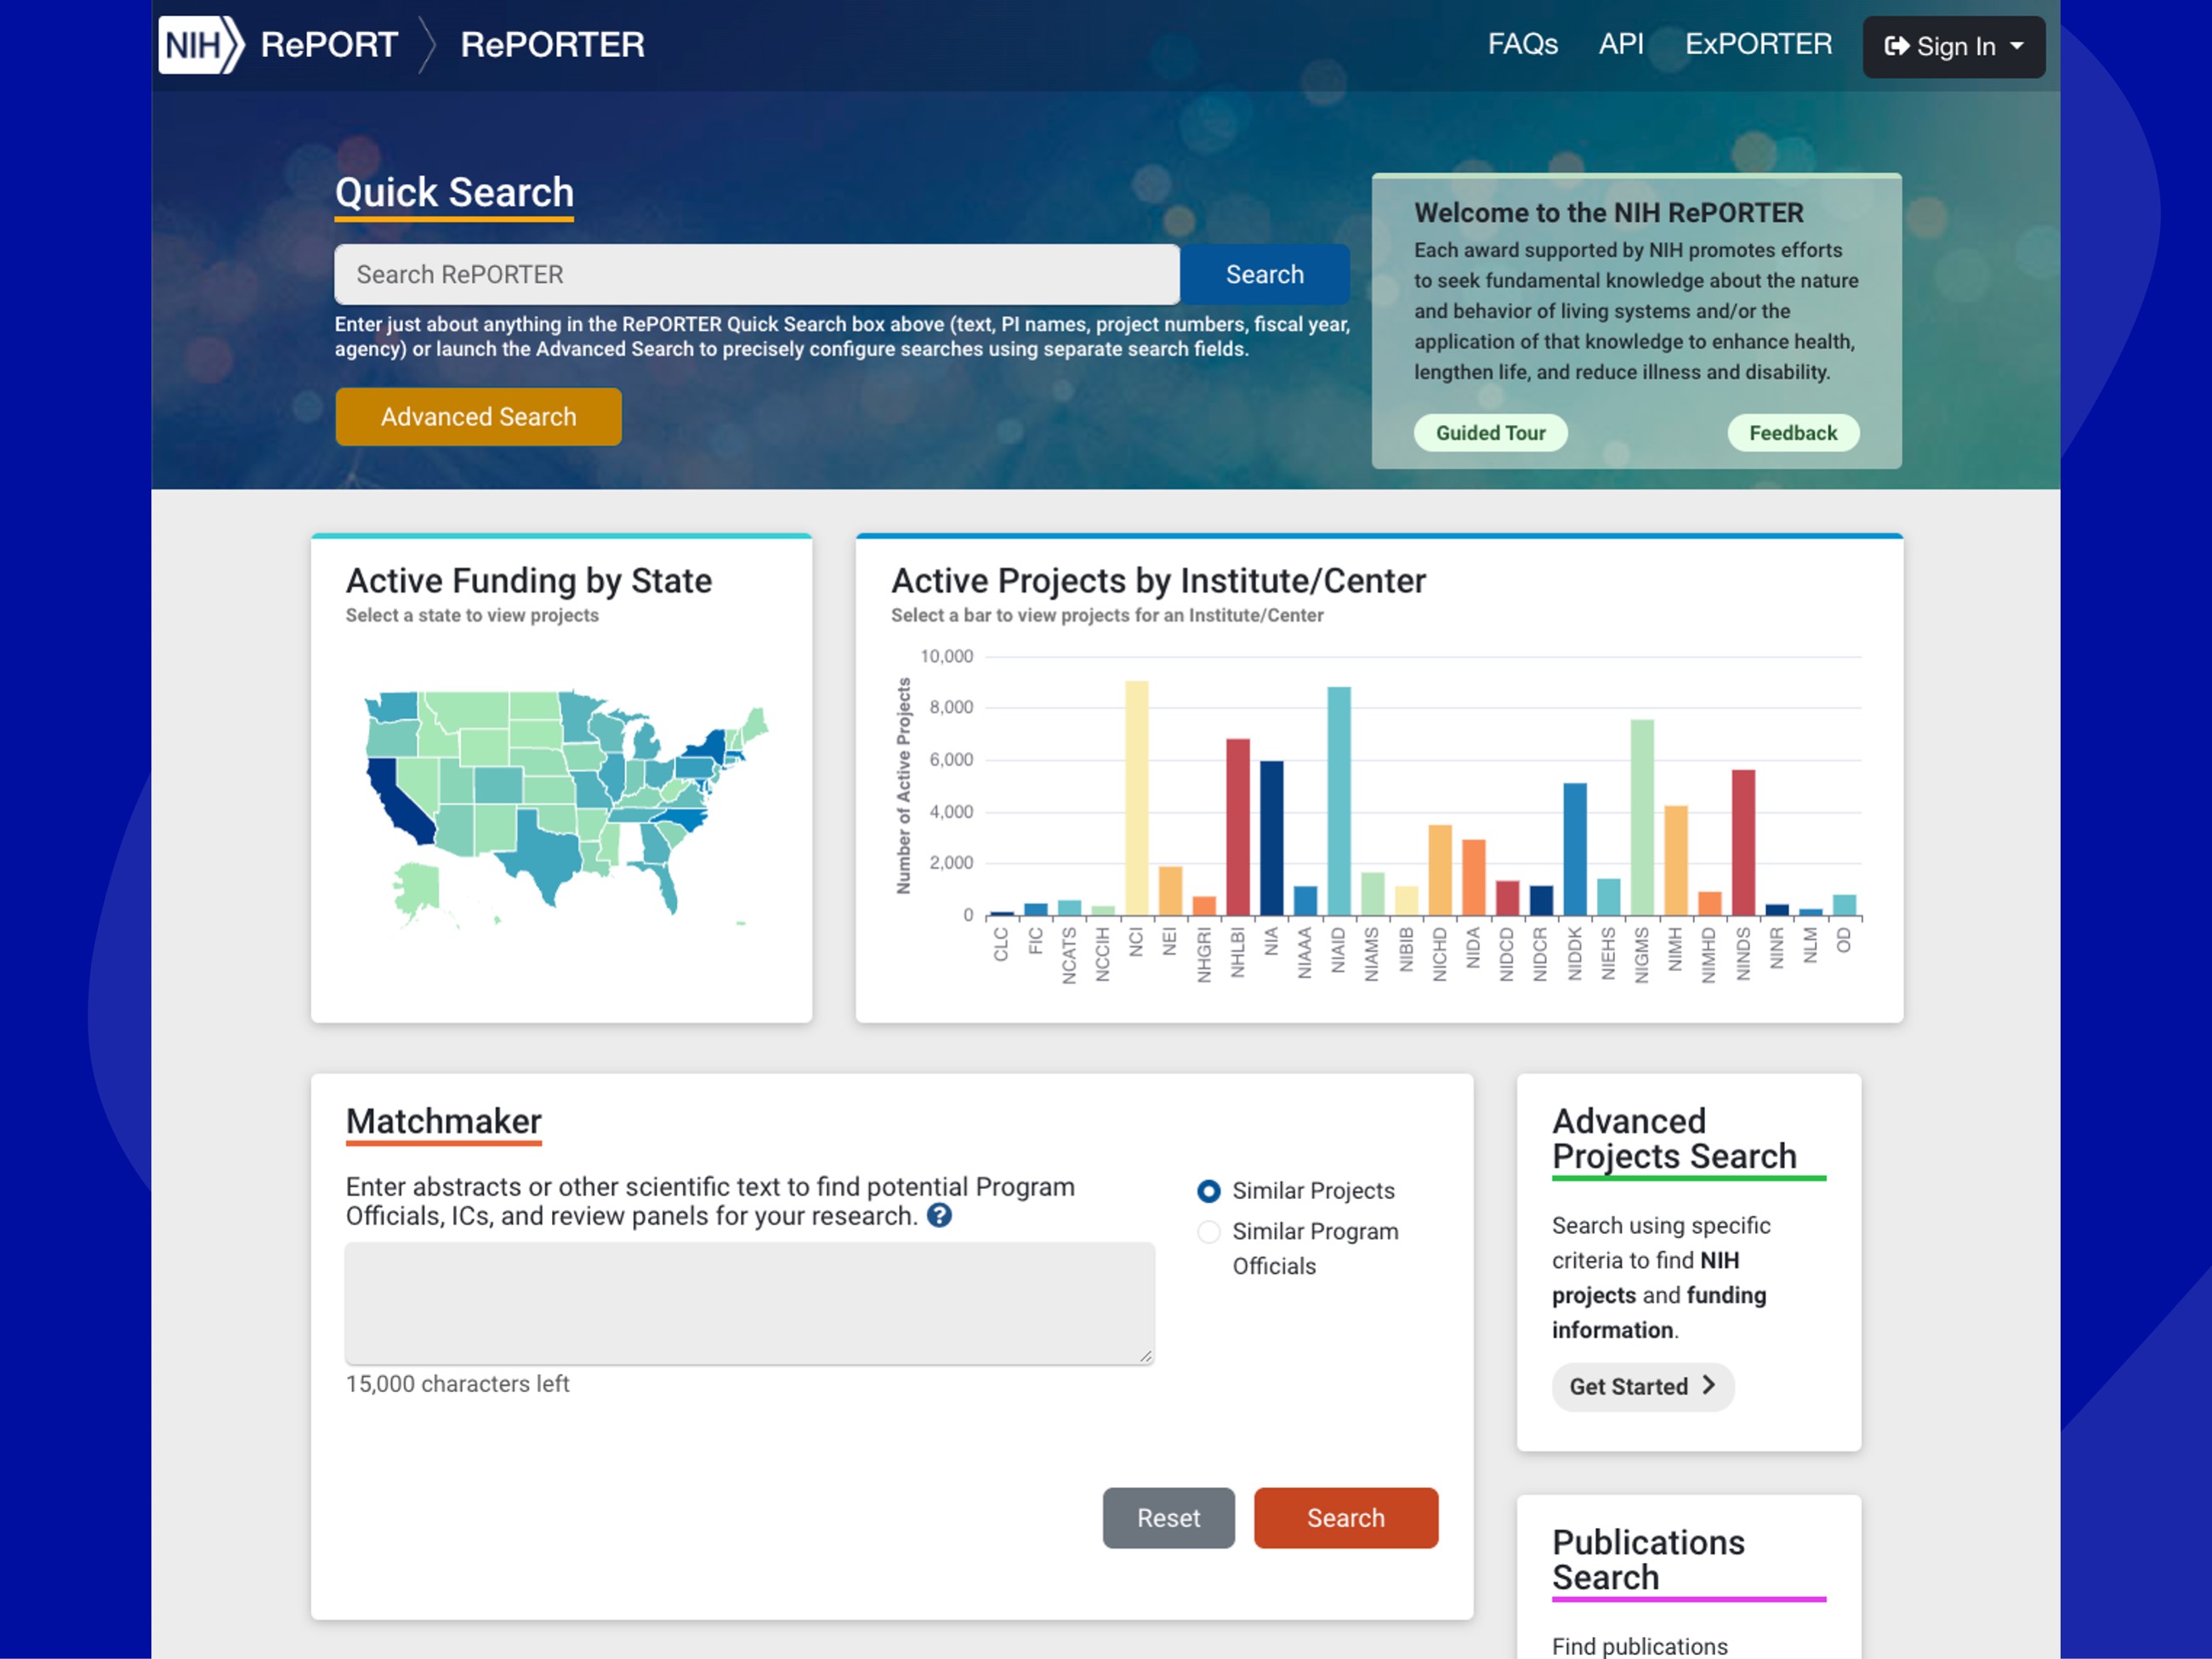The width and height of the screenshot is (2212, 1659).
Task: Click the Search magnifier button in Quick Search
Action: click(1264, 274)
